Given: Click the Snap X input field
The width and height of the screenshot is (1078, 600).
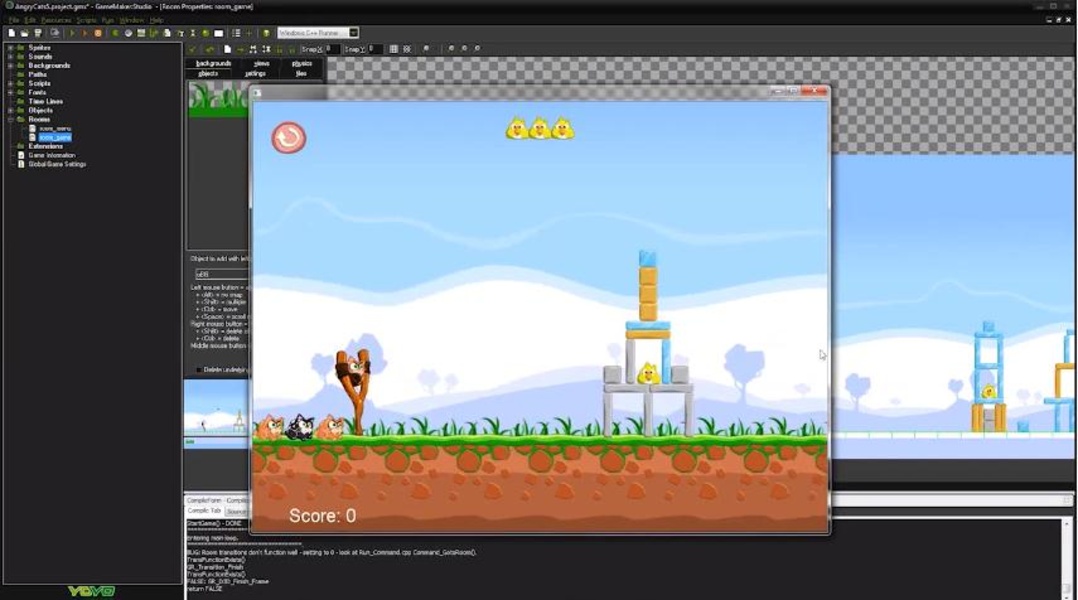Looking at the screenshot, I should tap(333, 49).
